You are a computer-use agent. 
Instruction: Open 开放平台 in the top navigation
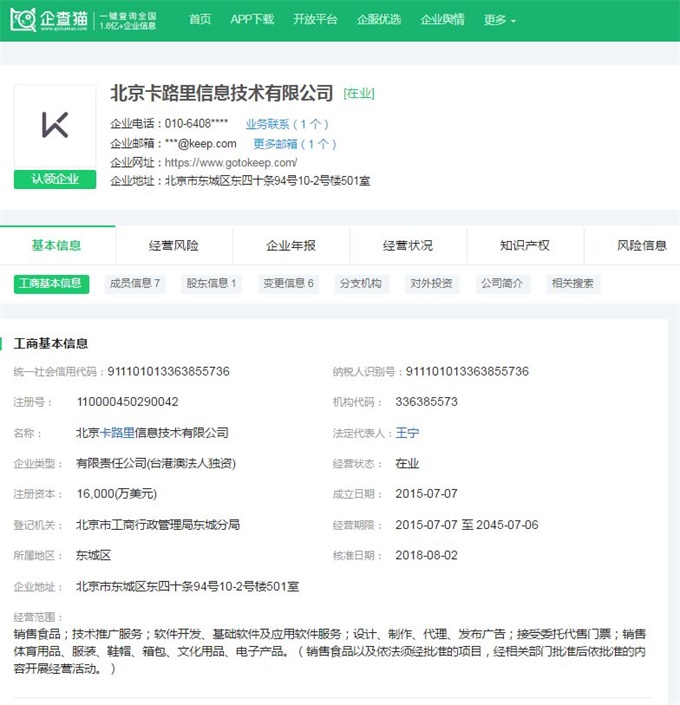pyautogui.click(x=315, y=20)
